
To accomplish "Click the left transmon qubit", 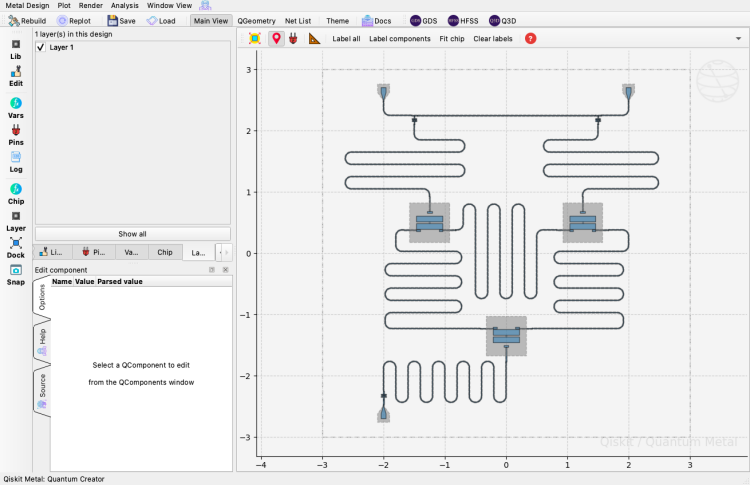I will coord(430,222).
